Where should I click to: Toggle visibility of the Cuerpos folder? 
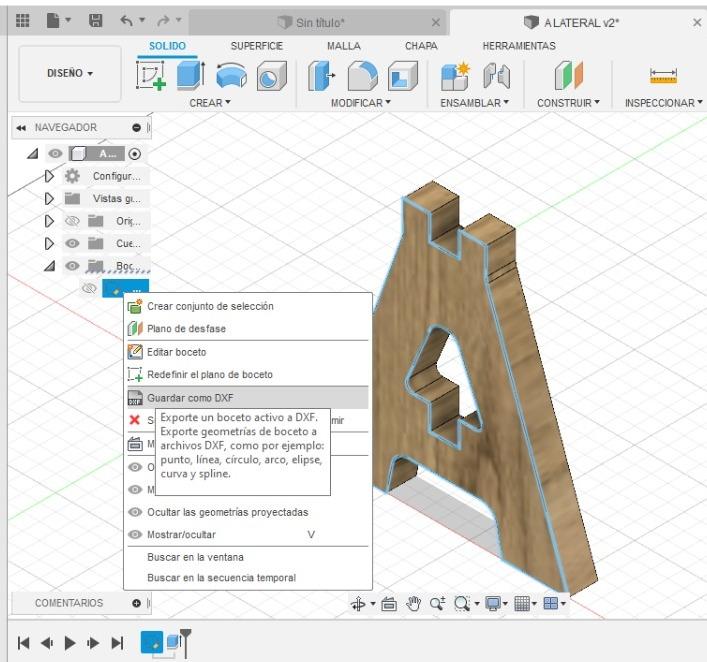[x=72, y=244]
